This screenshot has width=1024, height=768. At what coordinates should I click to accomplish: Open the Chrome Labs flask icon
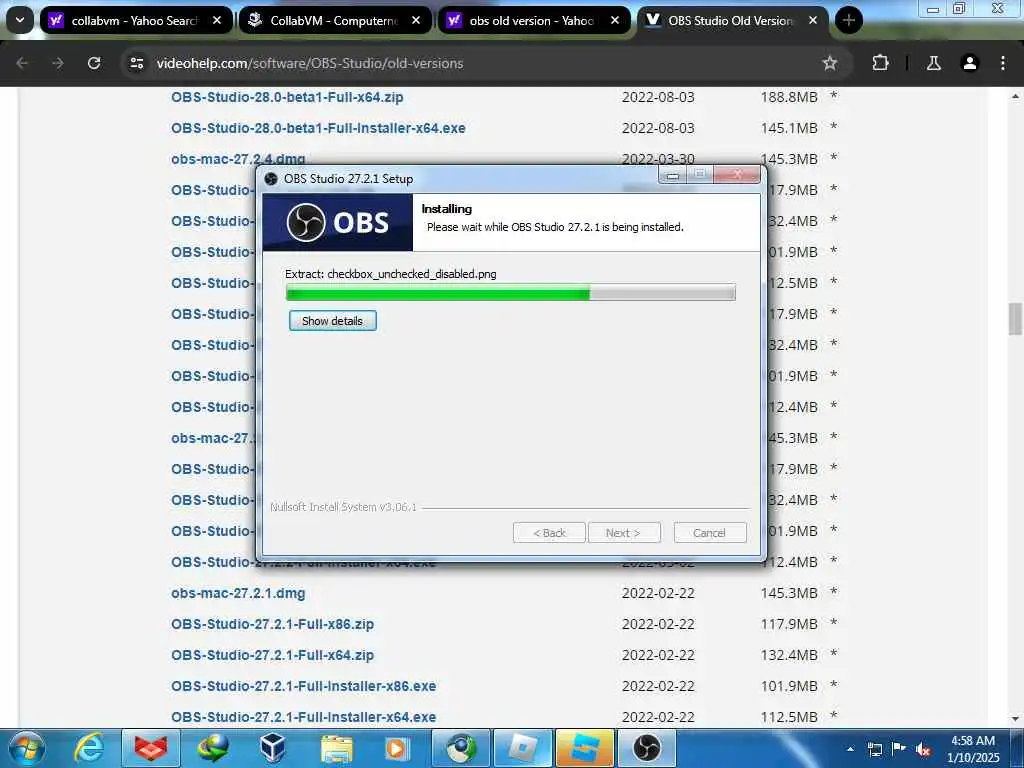(934, 63)
